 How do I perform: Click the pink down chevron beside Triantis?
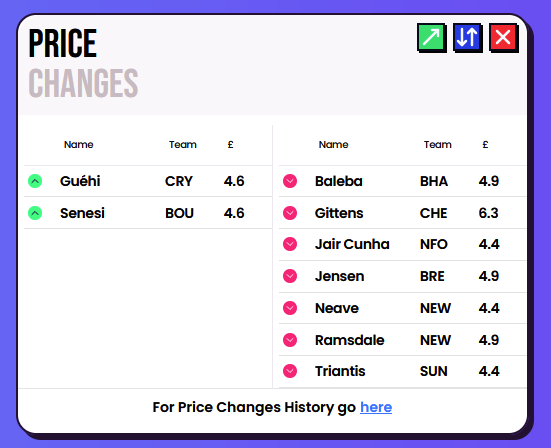tap(290, 371)
